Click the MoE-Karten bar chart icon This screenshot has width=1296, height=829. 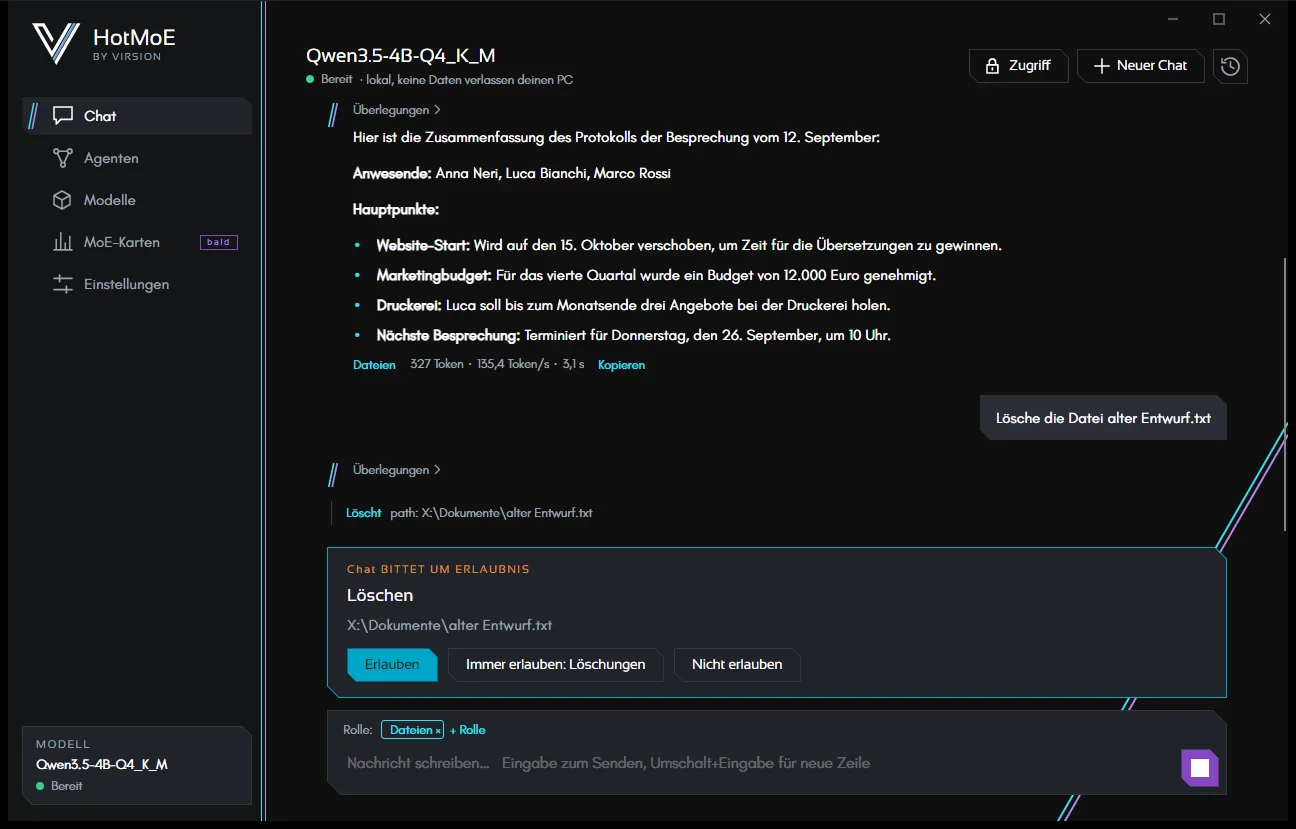click(x=63, y=242)
